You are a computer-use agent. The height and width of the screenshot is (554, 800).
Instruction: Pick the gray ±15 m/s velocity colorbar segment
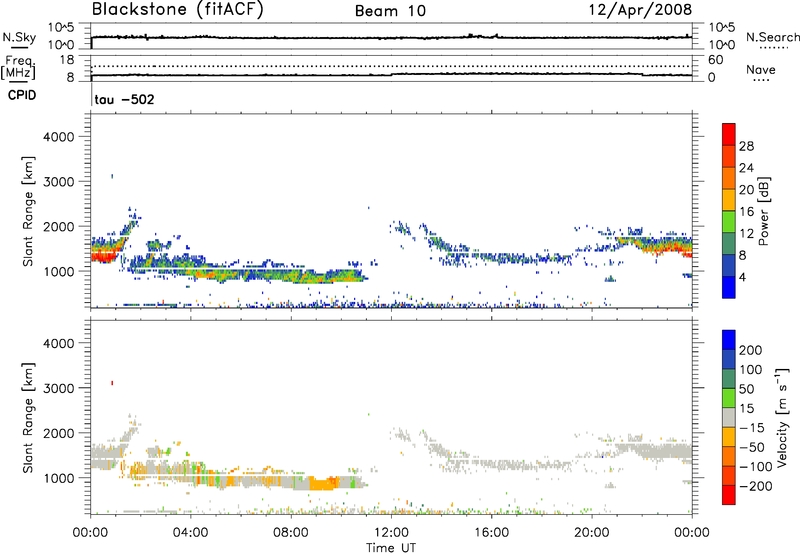click(x=729, y=417)
